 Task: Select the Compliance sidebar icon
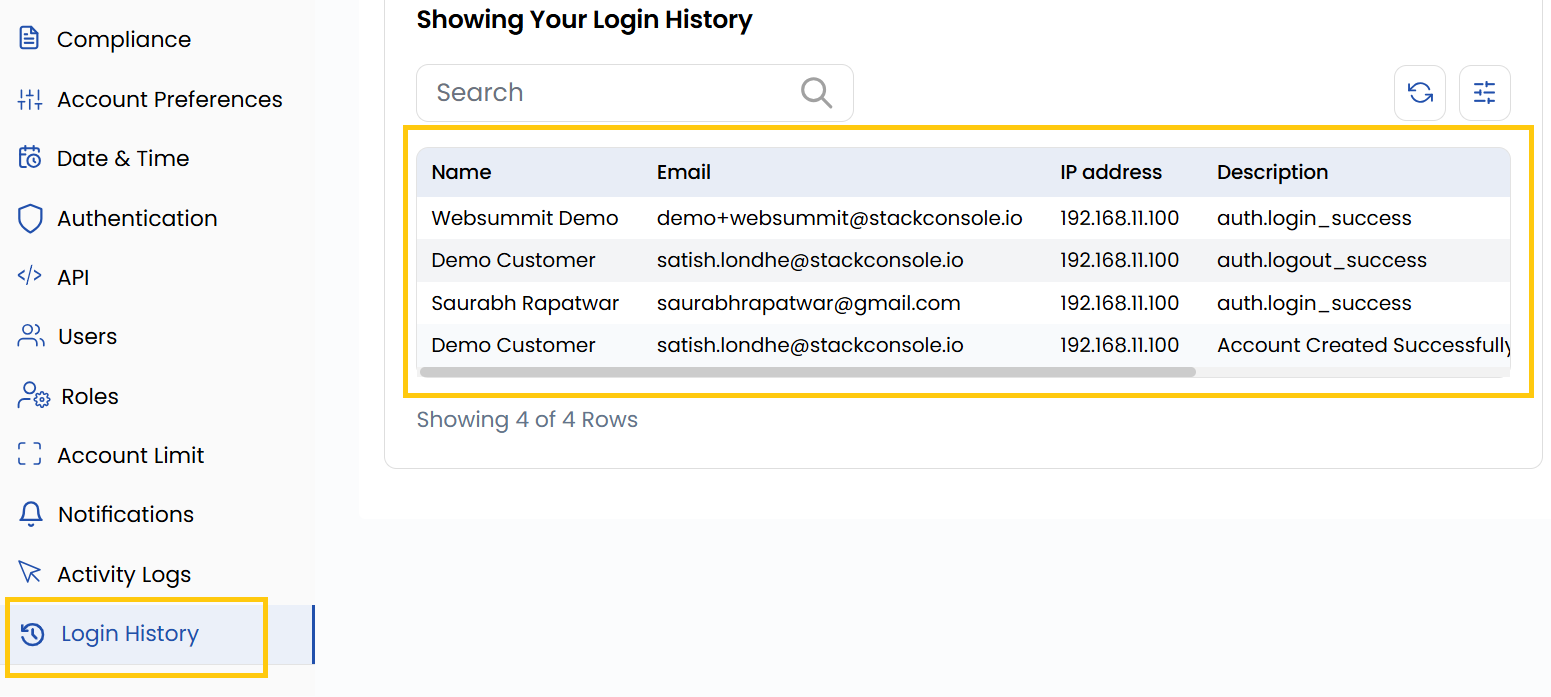tap(28, 38)
